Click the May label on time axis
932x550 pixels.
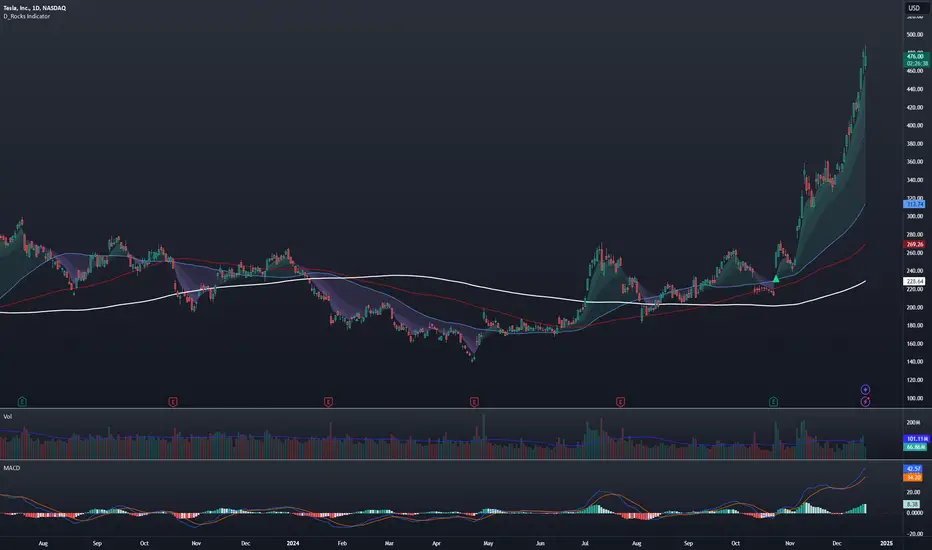(488, 543)
